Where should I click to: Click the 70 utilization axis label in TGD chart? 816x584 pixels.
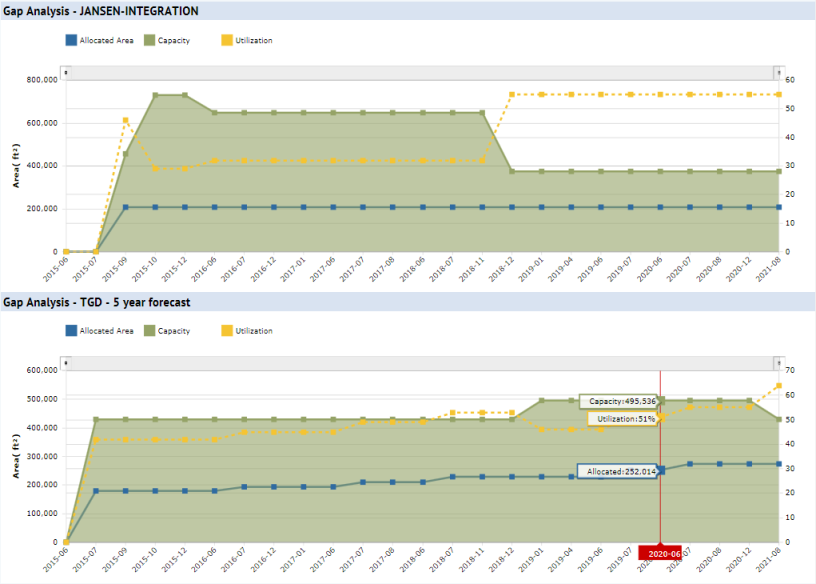click(790, 370)
